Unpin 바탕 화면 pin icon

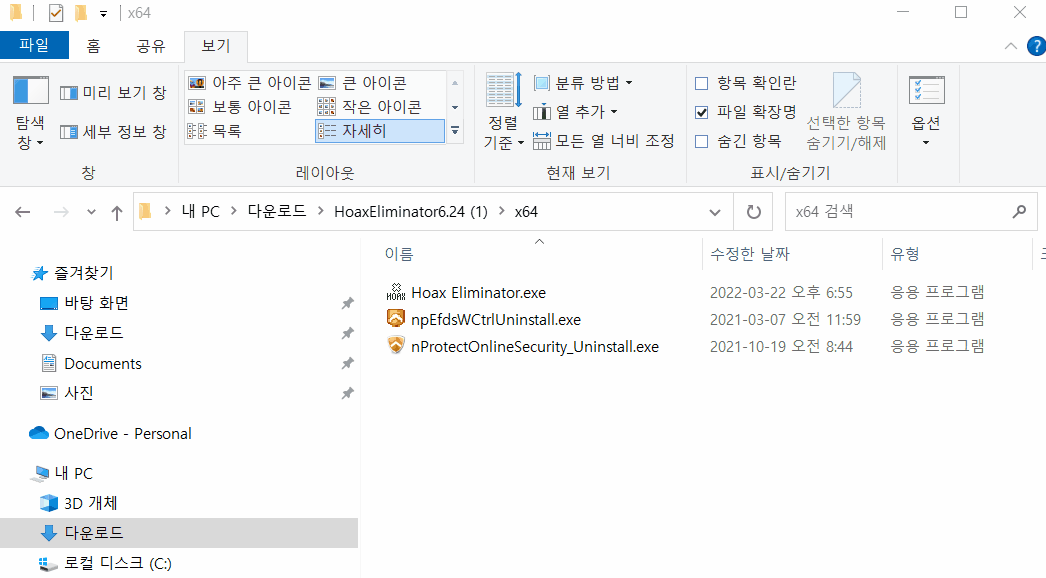pos(348,303)
